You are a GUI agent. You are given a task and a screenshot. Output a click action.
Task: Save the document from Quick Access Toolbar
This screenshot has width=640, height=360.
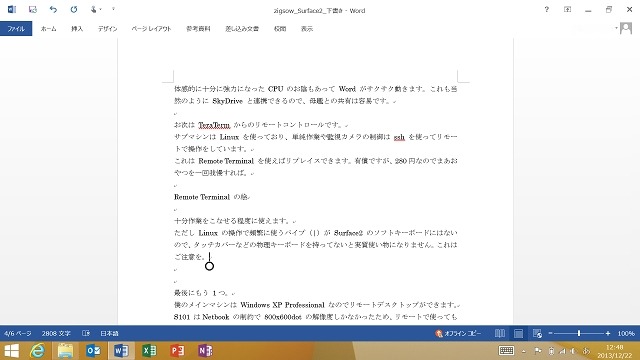pyautogui.click(x=33, y=9)
